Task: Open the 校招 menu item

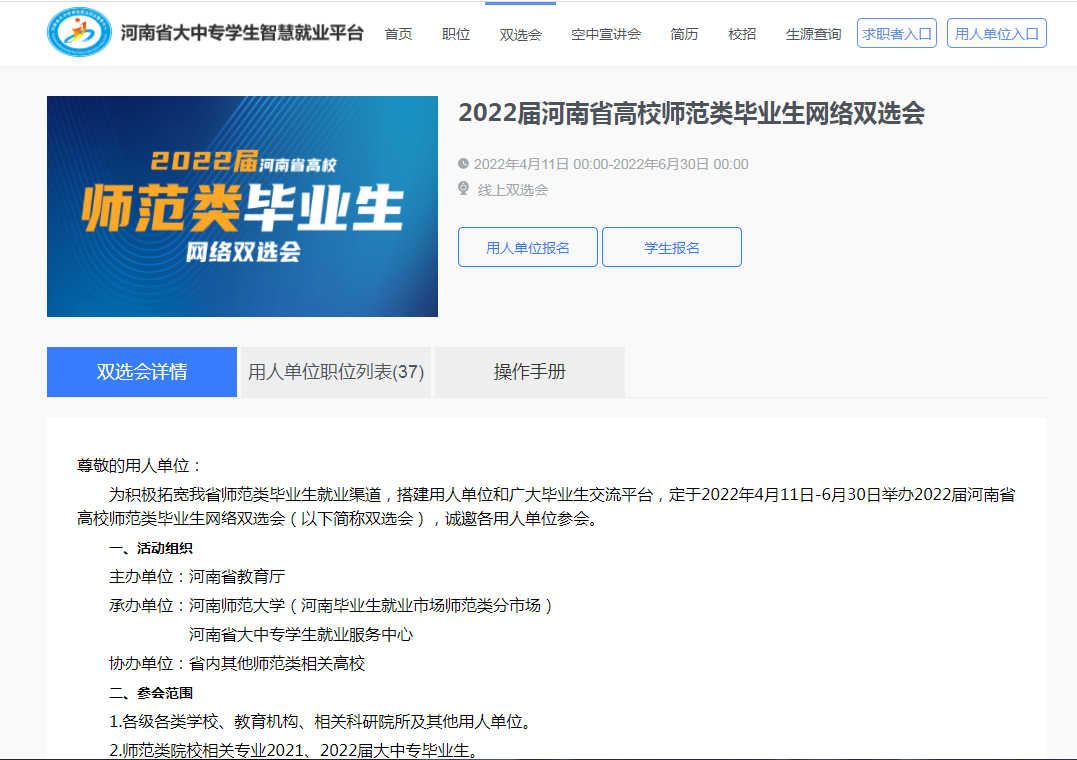Action: pyautogui.click(x=742, y=34)
